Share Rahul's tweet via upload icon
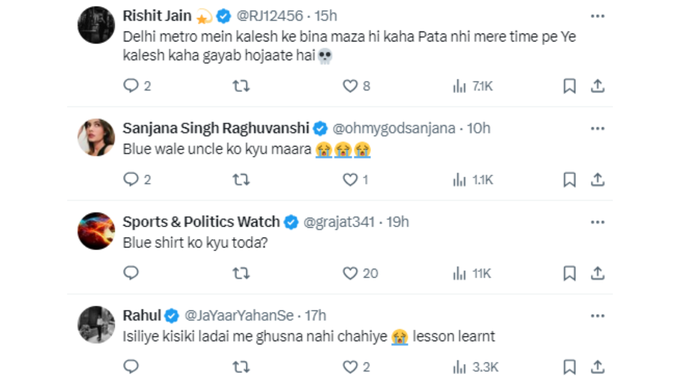Image resolution: width=680 pixels, height=383 pixels. tap(598, 367)
